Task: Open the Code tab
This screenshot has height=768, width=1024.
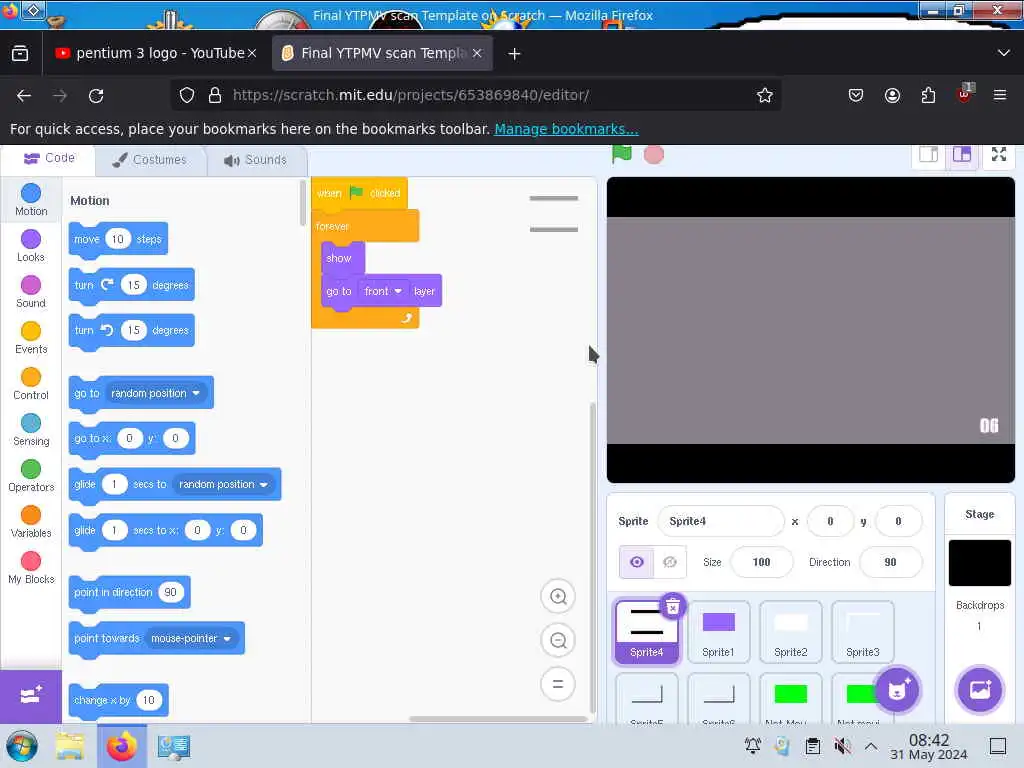Action: point(49,159)
